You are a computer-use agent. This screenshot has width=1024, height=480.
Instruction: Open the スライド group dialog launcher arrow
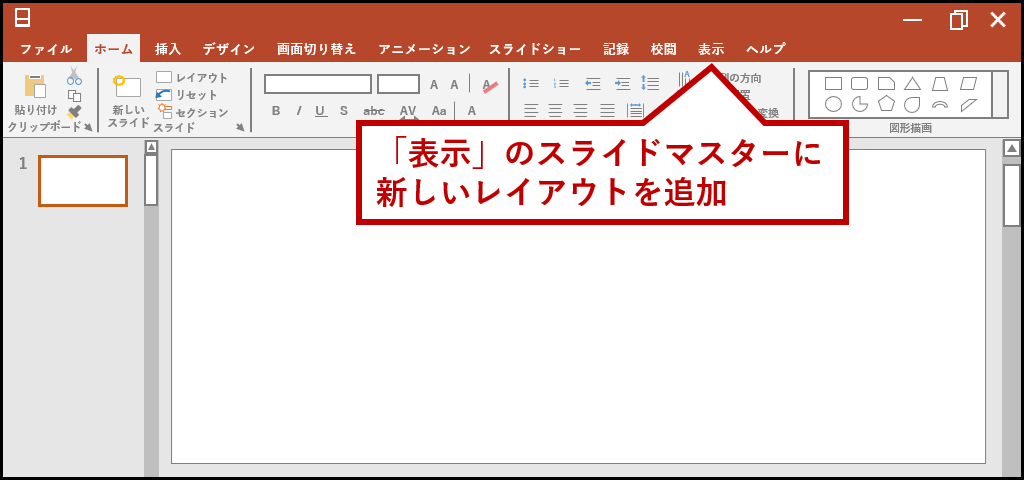240,127
